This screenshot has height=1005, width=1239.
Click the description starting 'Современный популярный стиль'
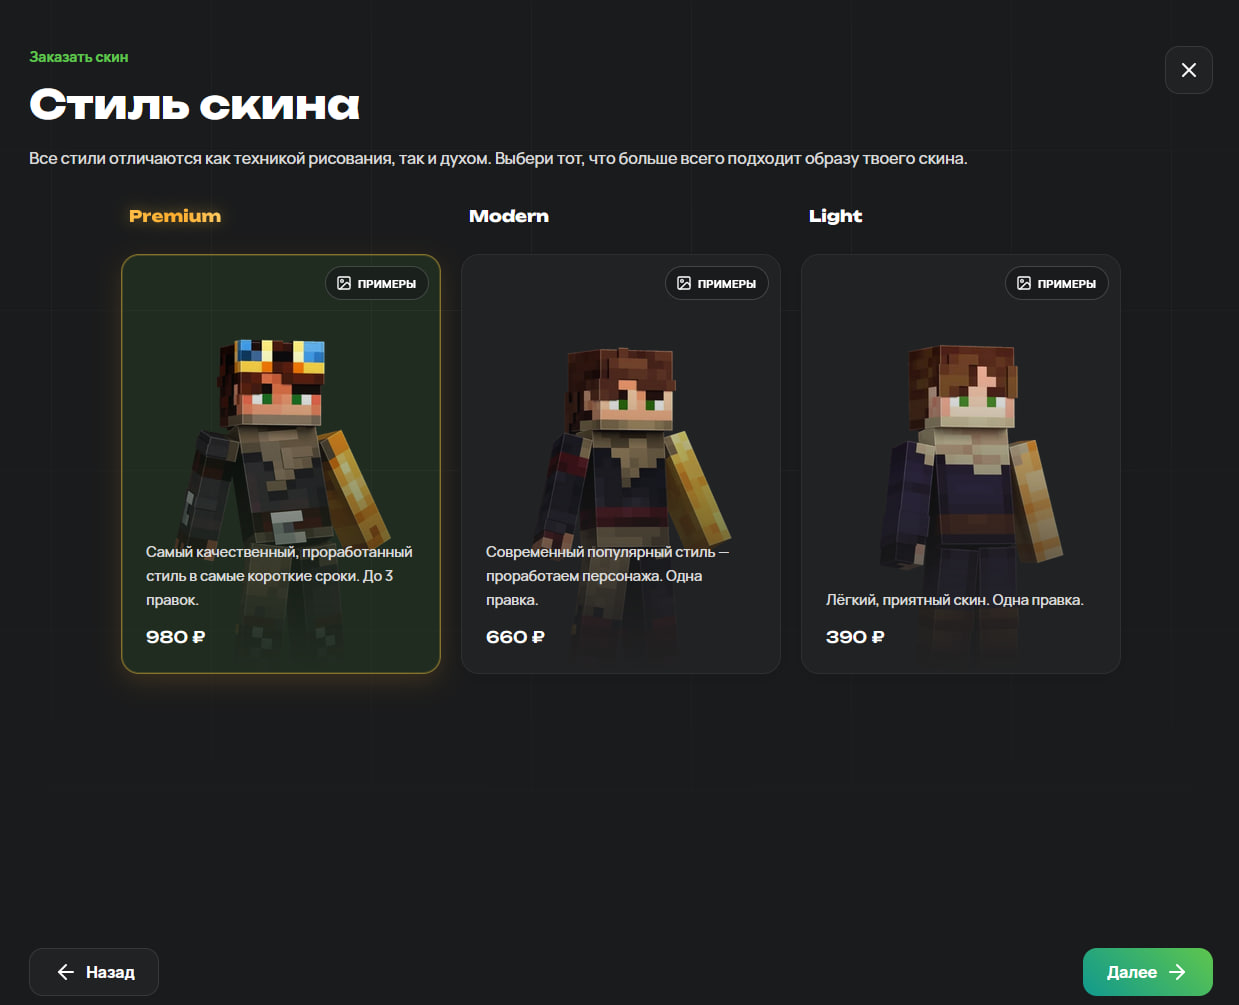pyautogui.click(x=607, y=576)
